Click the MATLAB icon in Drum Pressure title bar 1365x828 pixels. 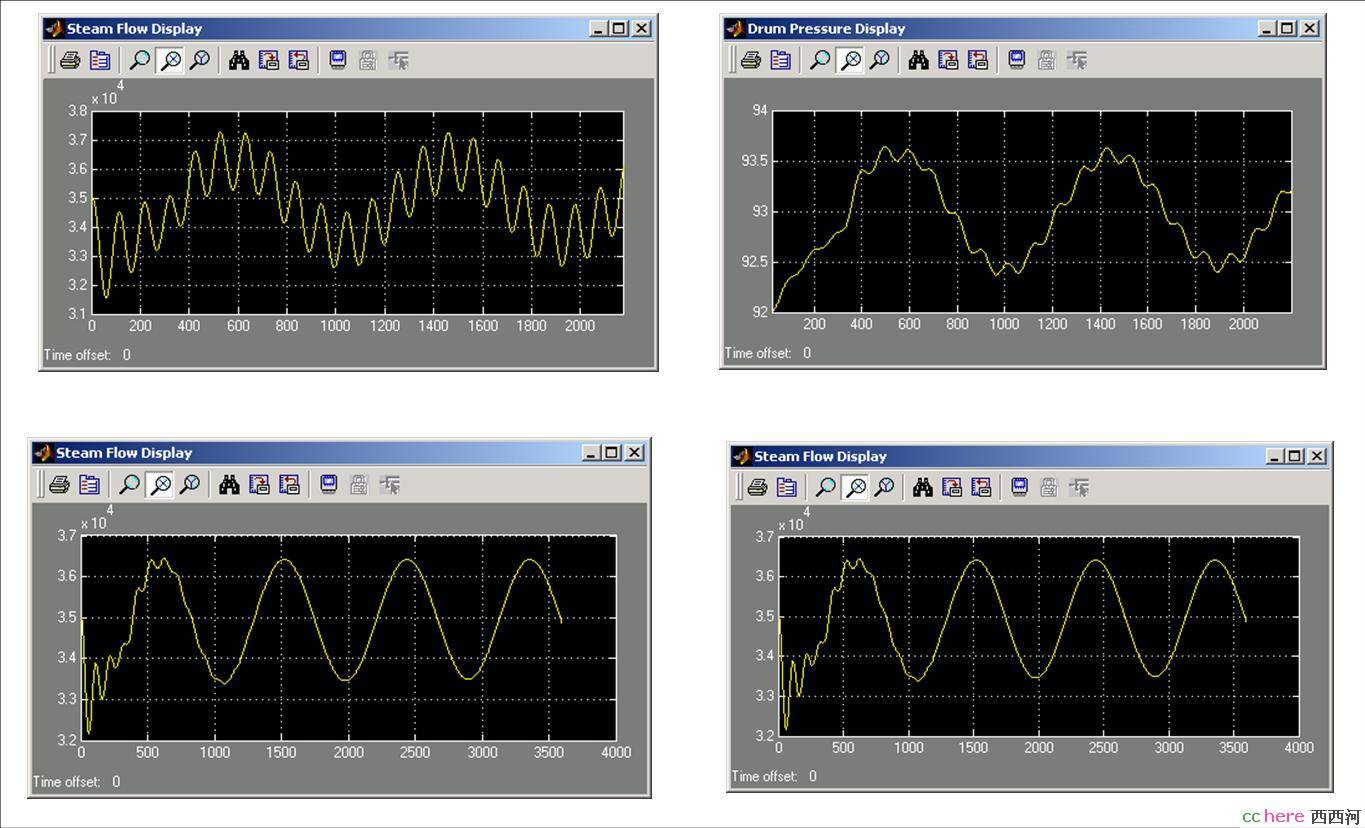coord(735,29)
